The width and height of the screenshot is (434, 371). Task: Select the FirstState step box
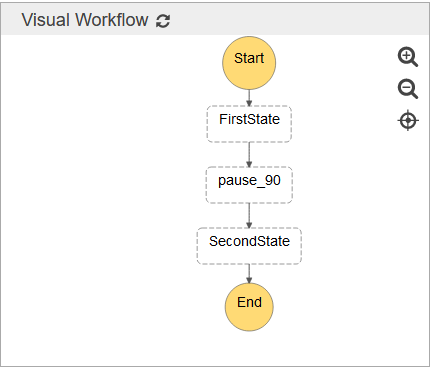249,124
